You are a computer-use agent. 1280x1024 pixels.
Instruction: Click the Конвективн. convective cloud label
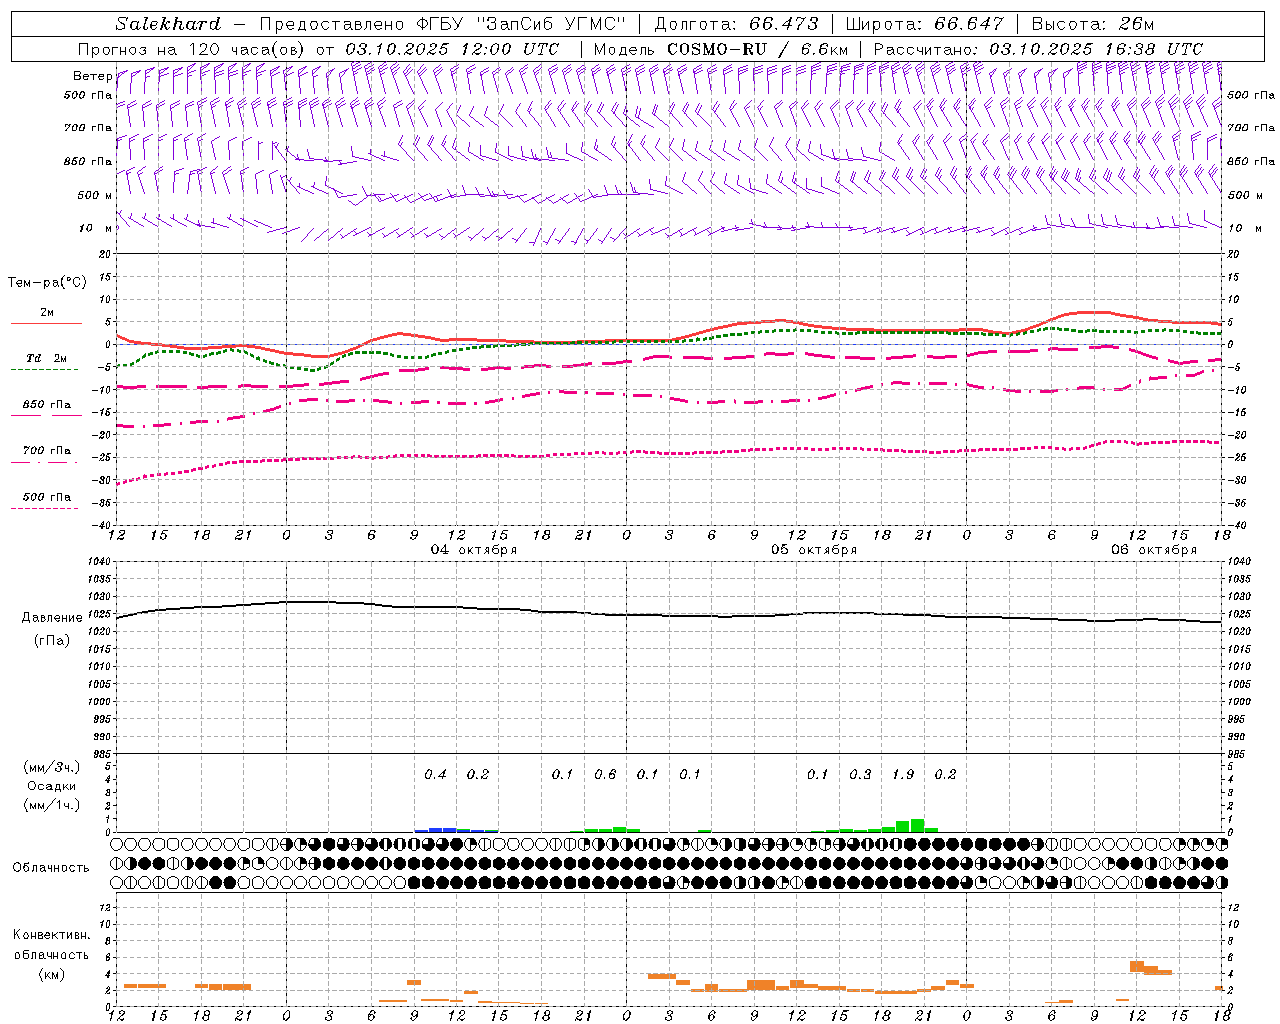coord(51,936)
